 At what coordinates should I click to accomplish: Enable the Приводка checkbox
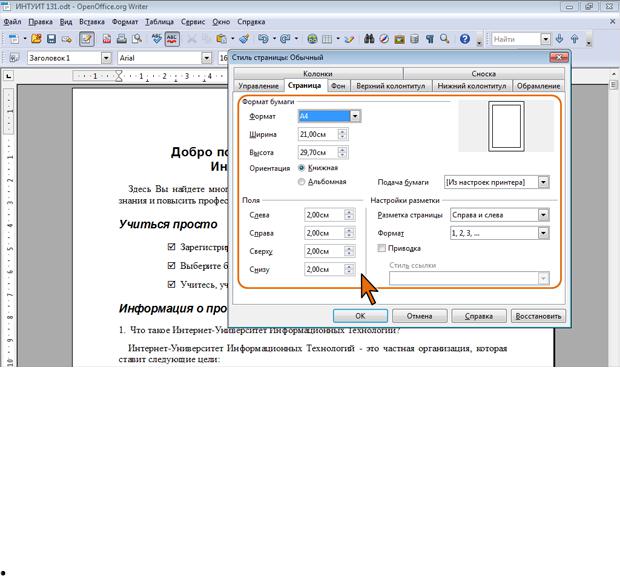[x=382, y=248]
